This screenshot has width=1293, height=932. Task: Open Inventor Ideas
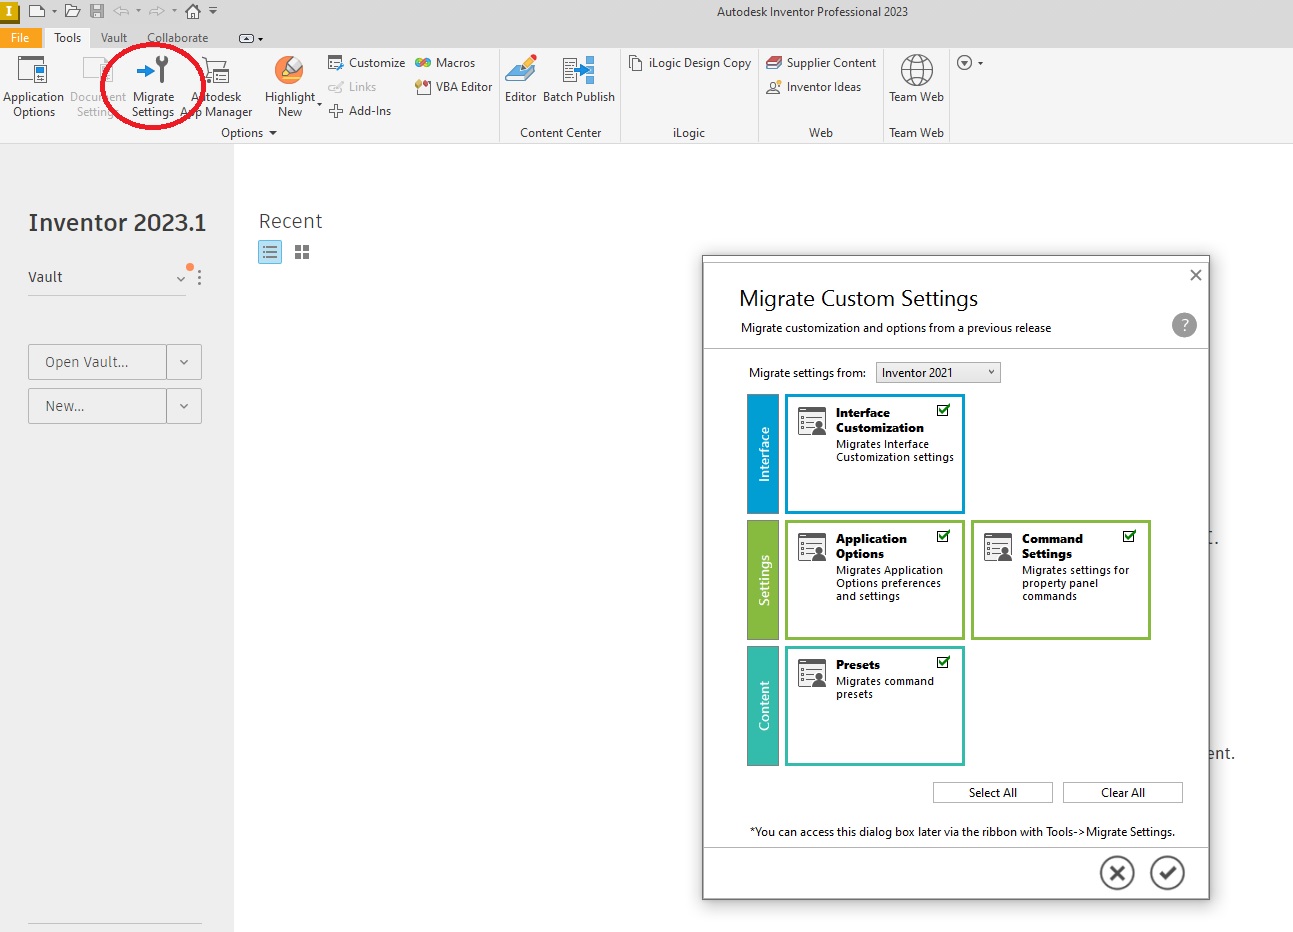point(813,87)
